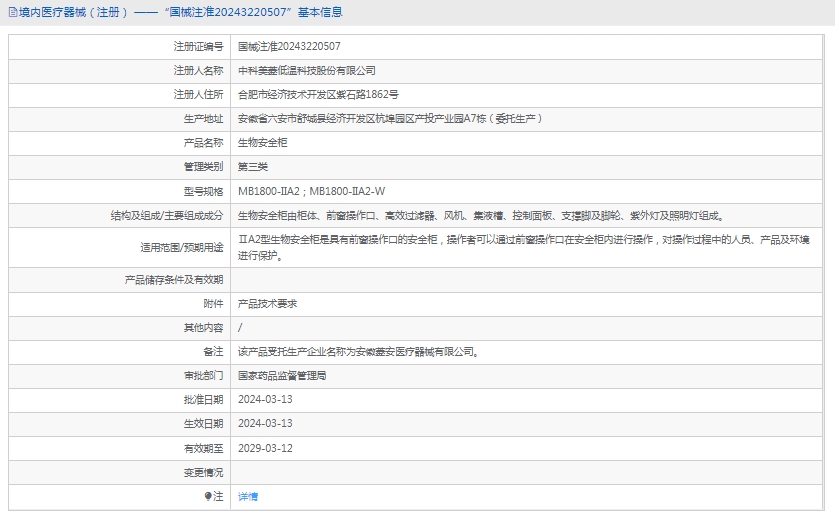This screenshot has width=835, height=516.
Task: Click the structure and composition description text
Action: (480, 215)
